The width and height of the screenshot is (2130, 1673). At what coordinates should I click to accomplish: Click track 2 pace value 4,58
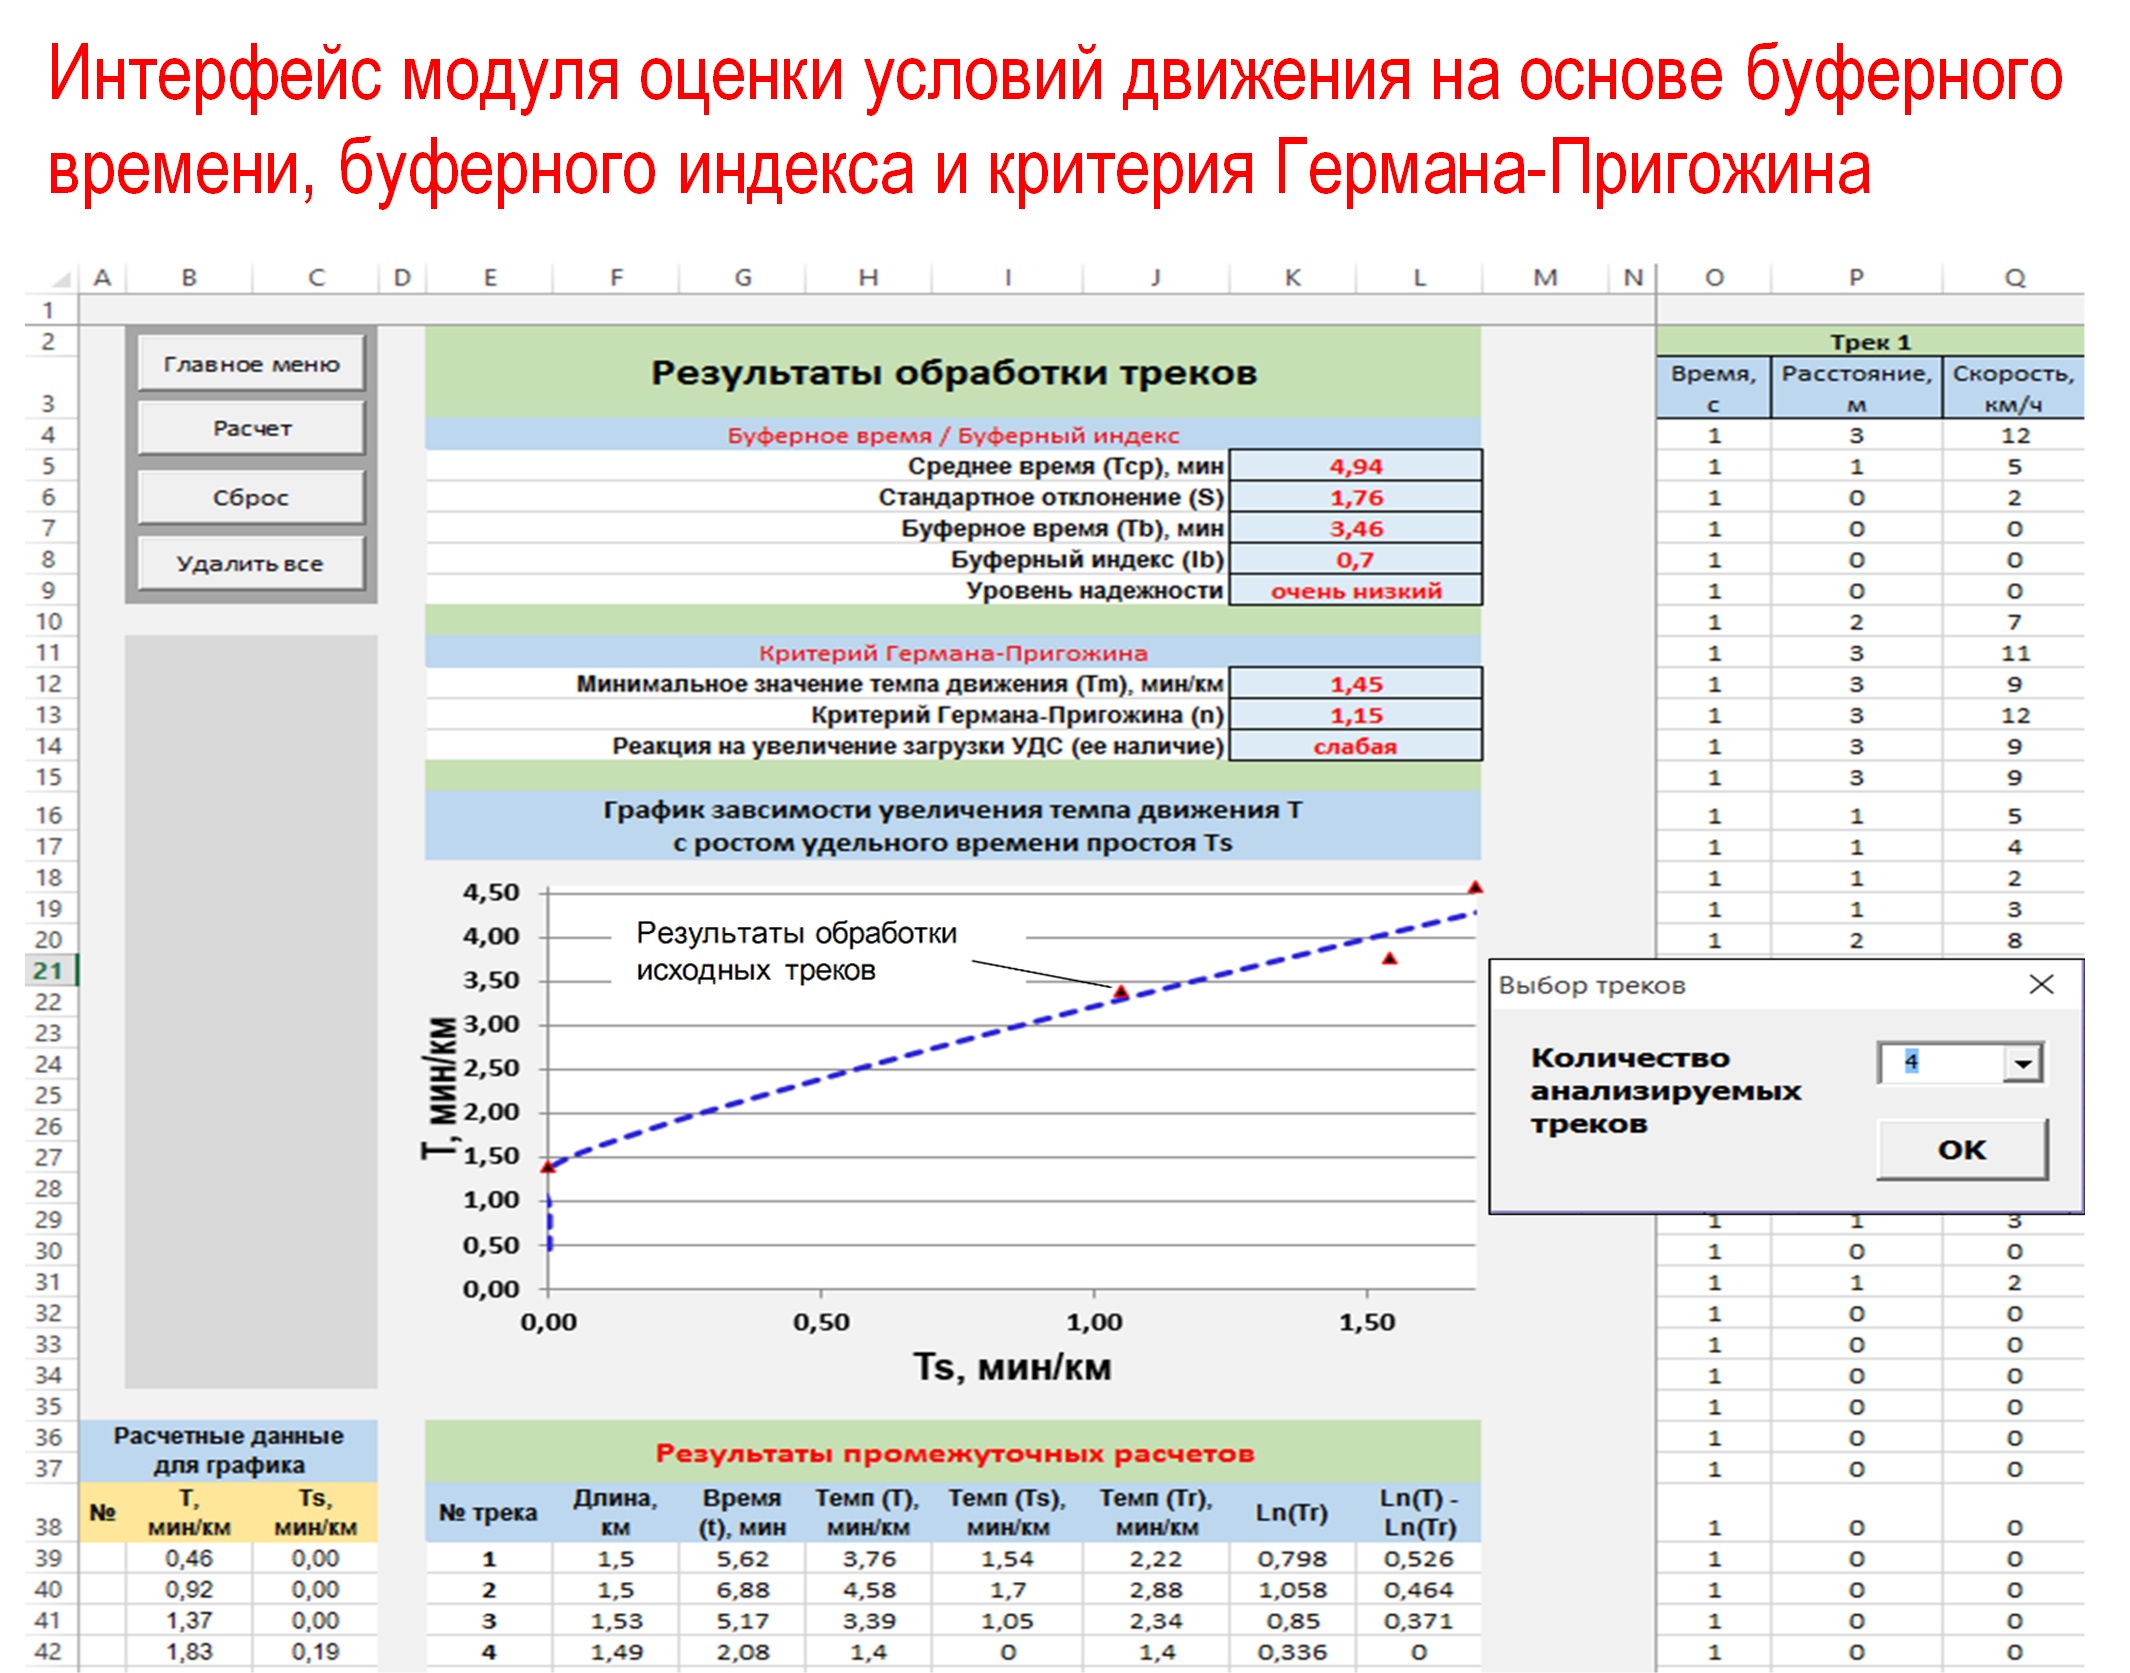pyautogui.click(x=868, y=1590)
